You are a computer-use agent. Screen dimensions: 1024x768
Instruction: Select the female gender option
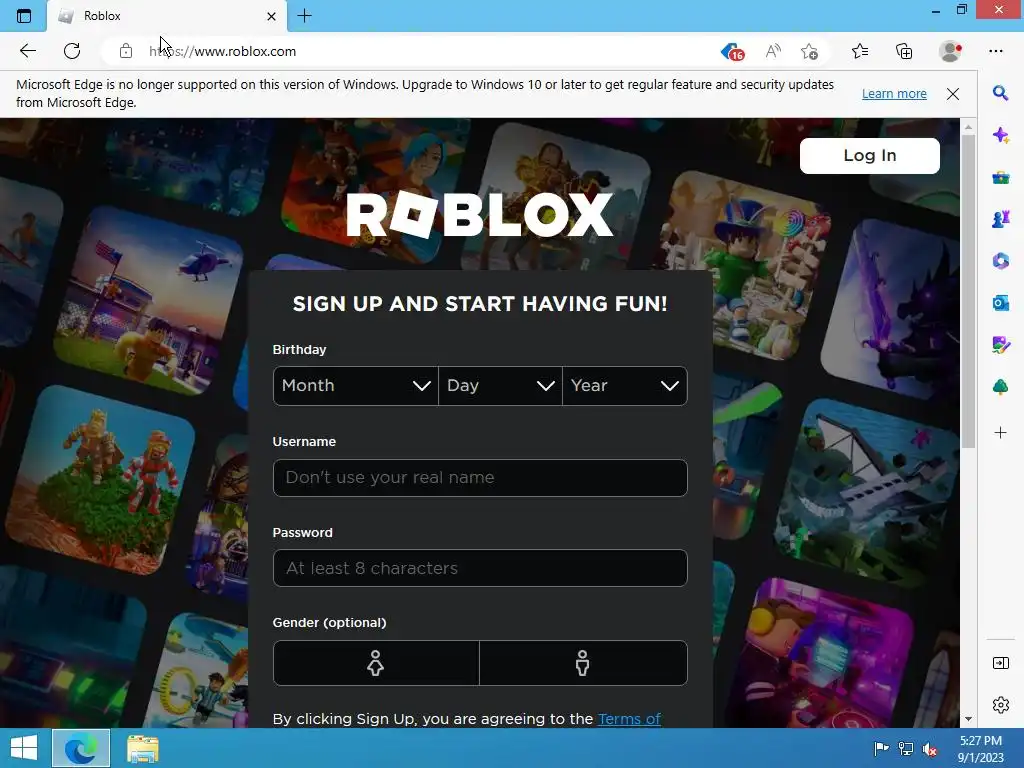[376, 663]
